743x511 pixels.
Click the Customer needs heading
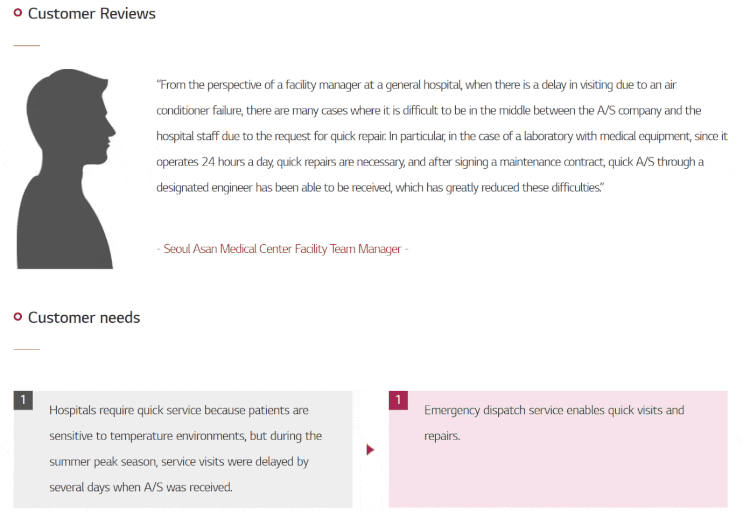84,318
